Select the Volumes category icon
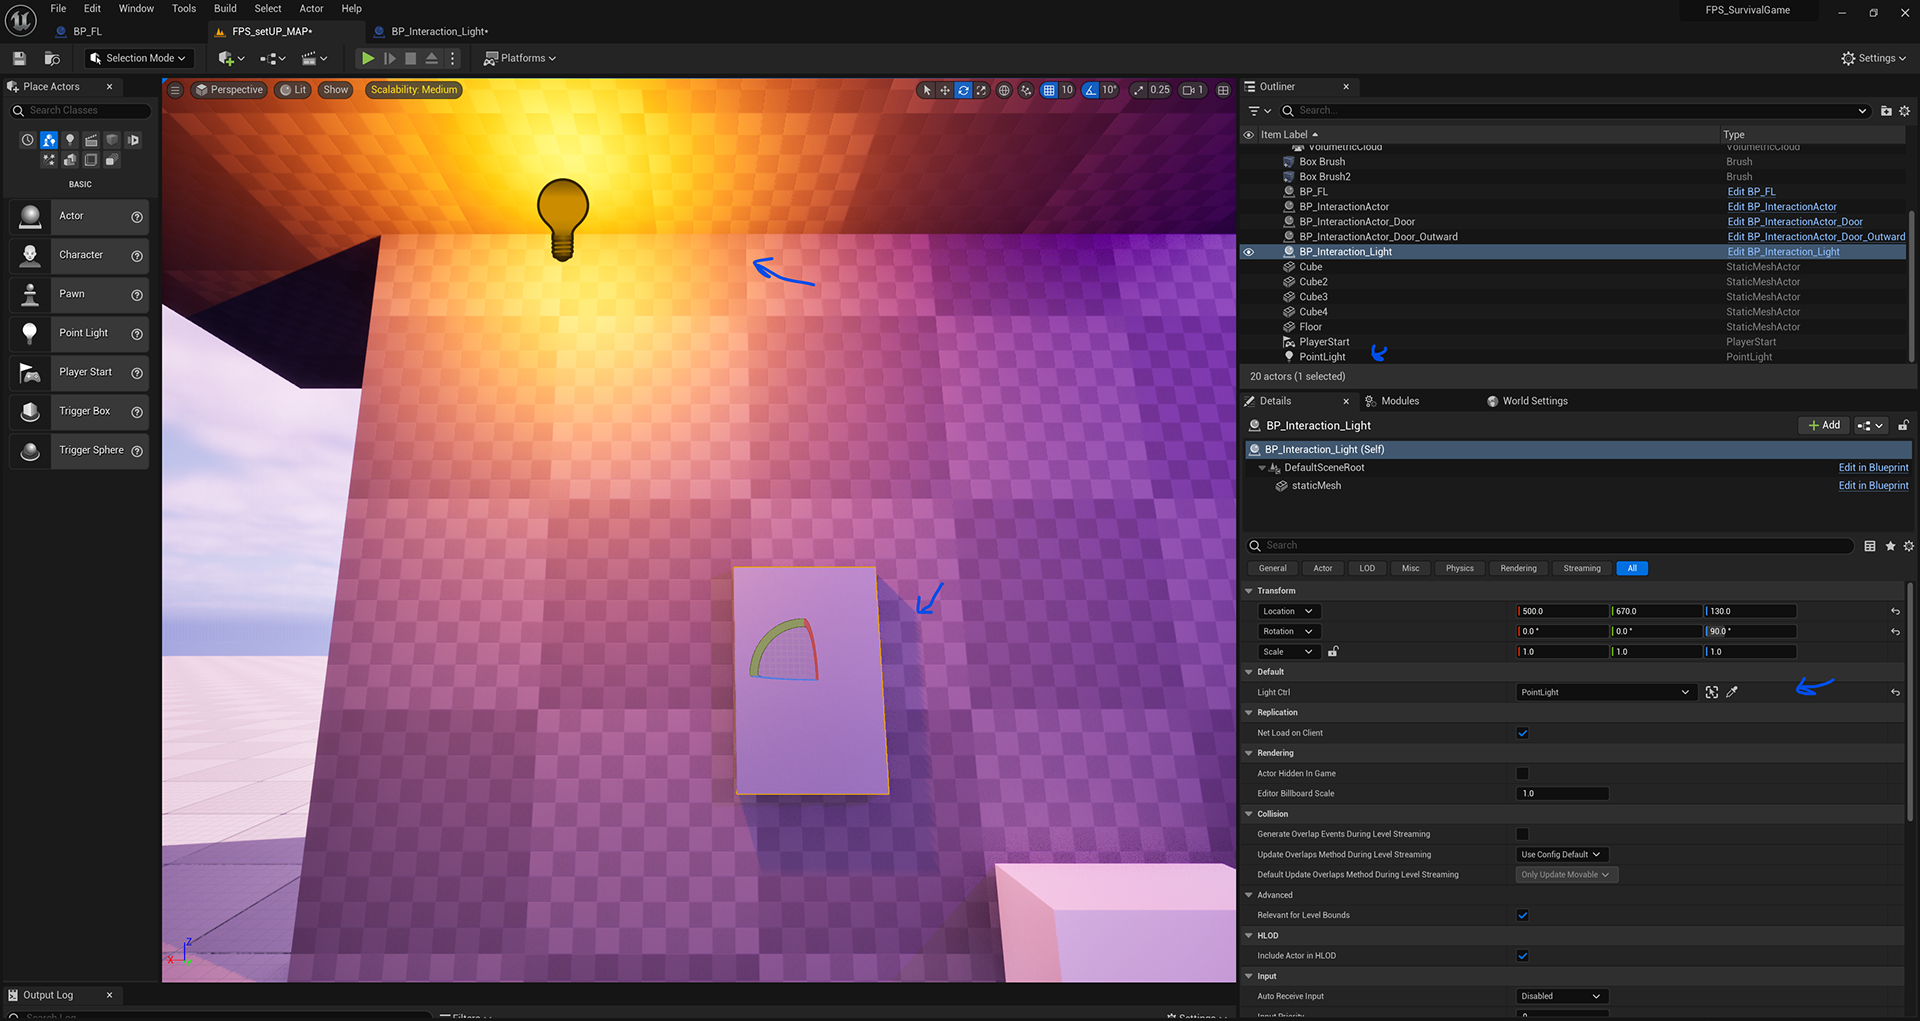The height and width of the screenshot is (1021, 1920). pyautogui.click(x=91, y=160)
